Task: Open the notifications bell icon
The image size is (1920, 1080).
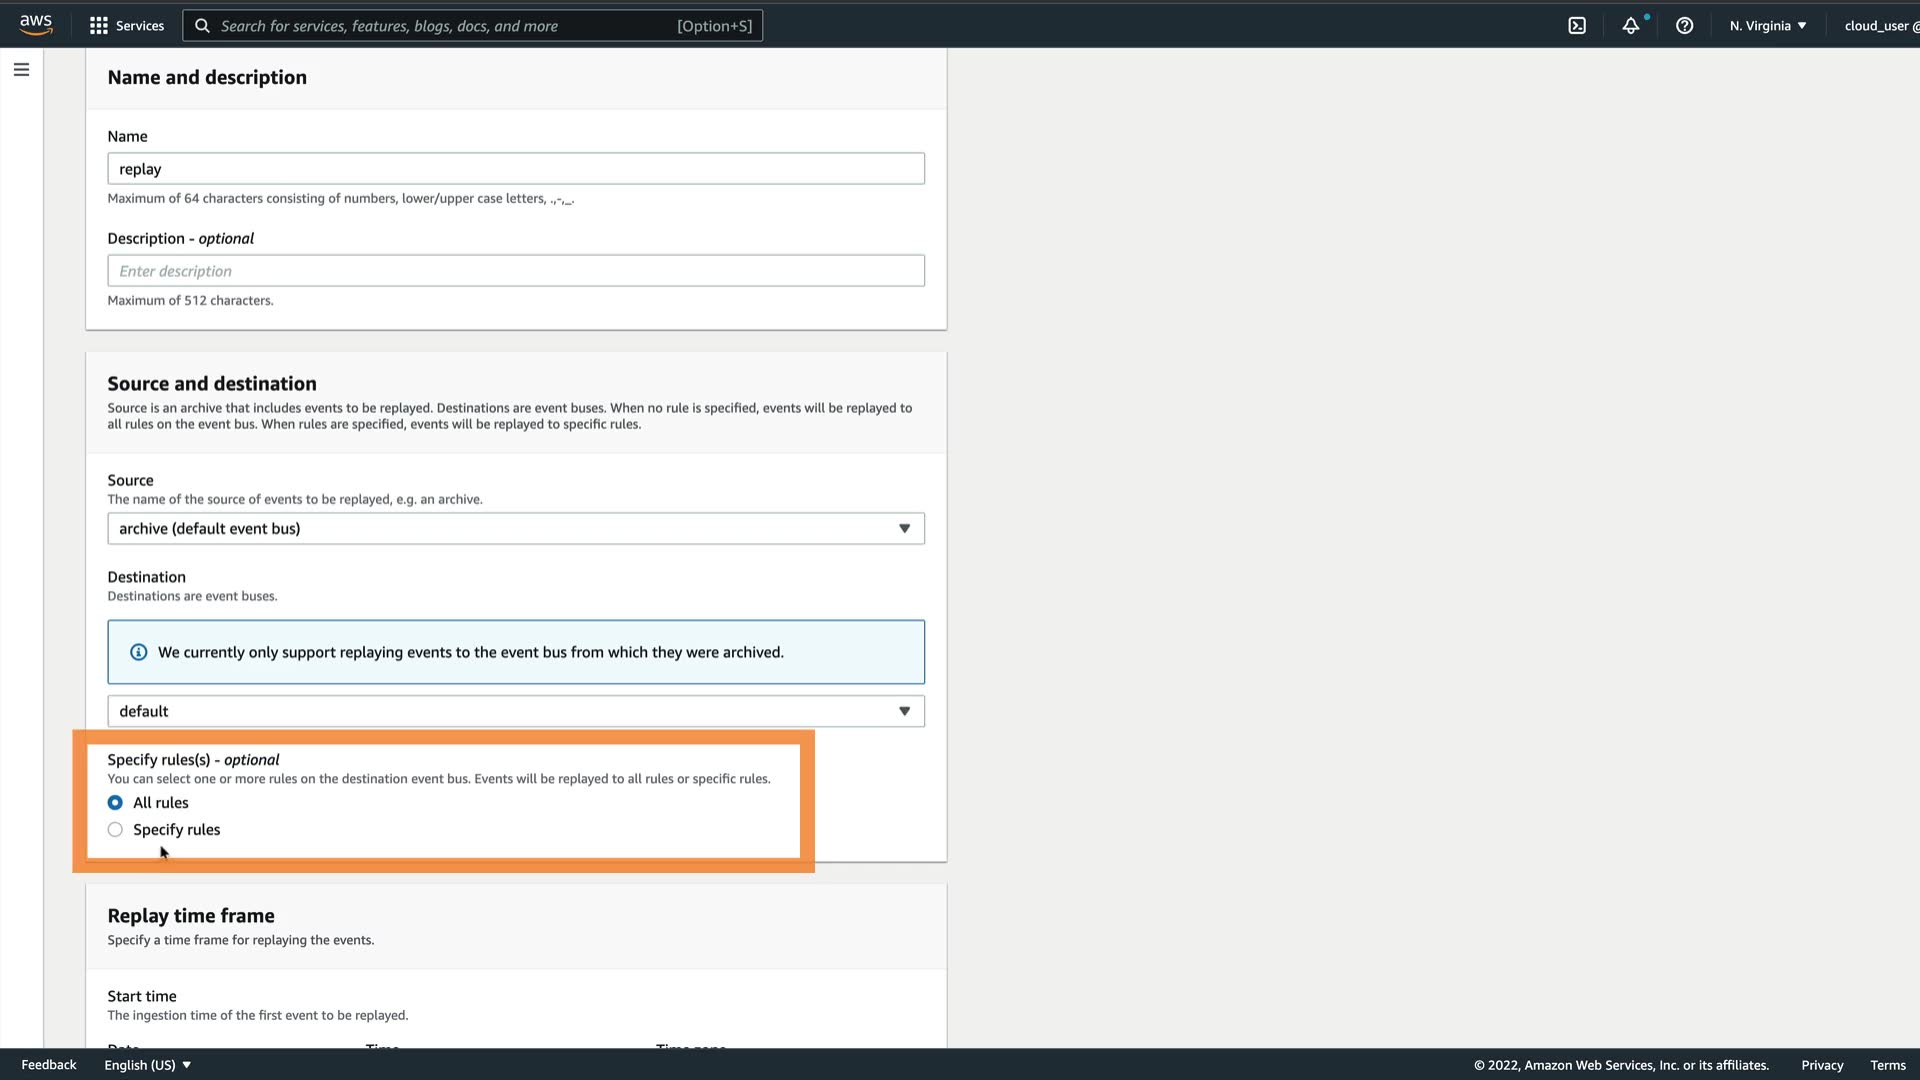Action: 1631,26
